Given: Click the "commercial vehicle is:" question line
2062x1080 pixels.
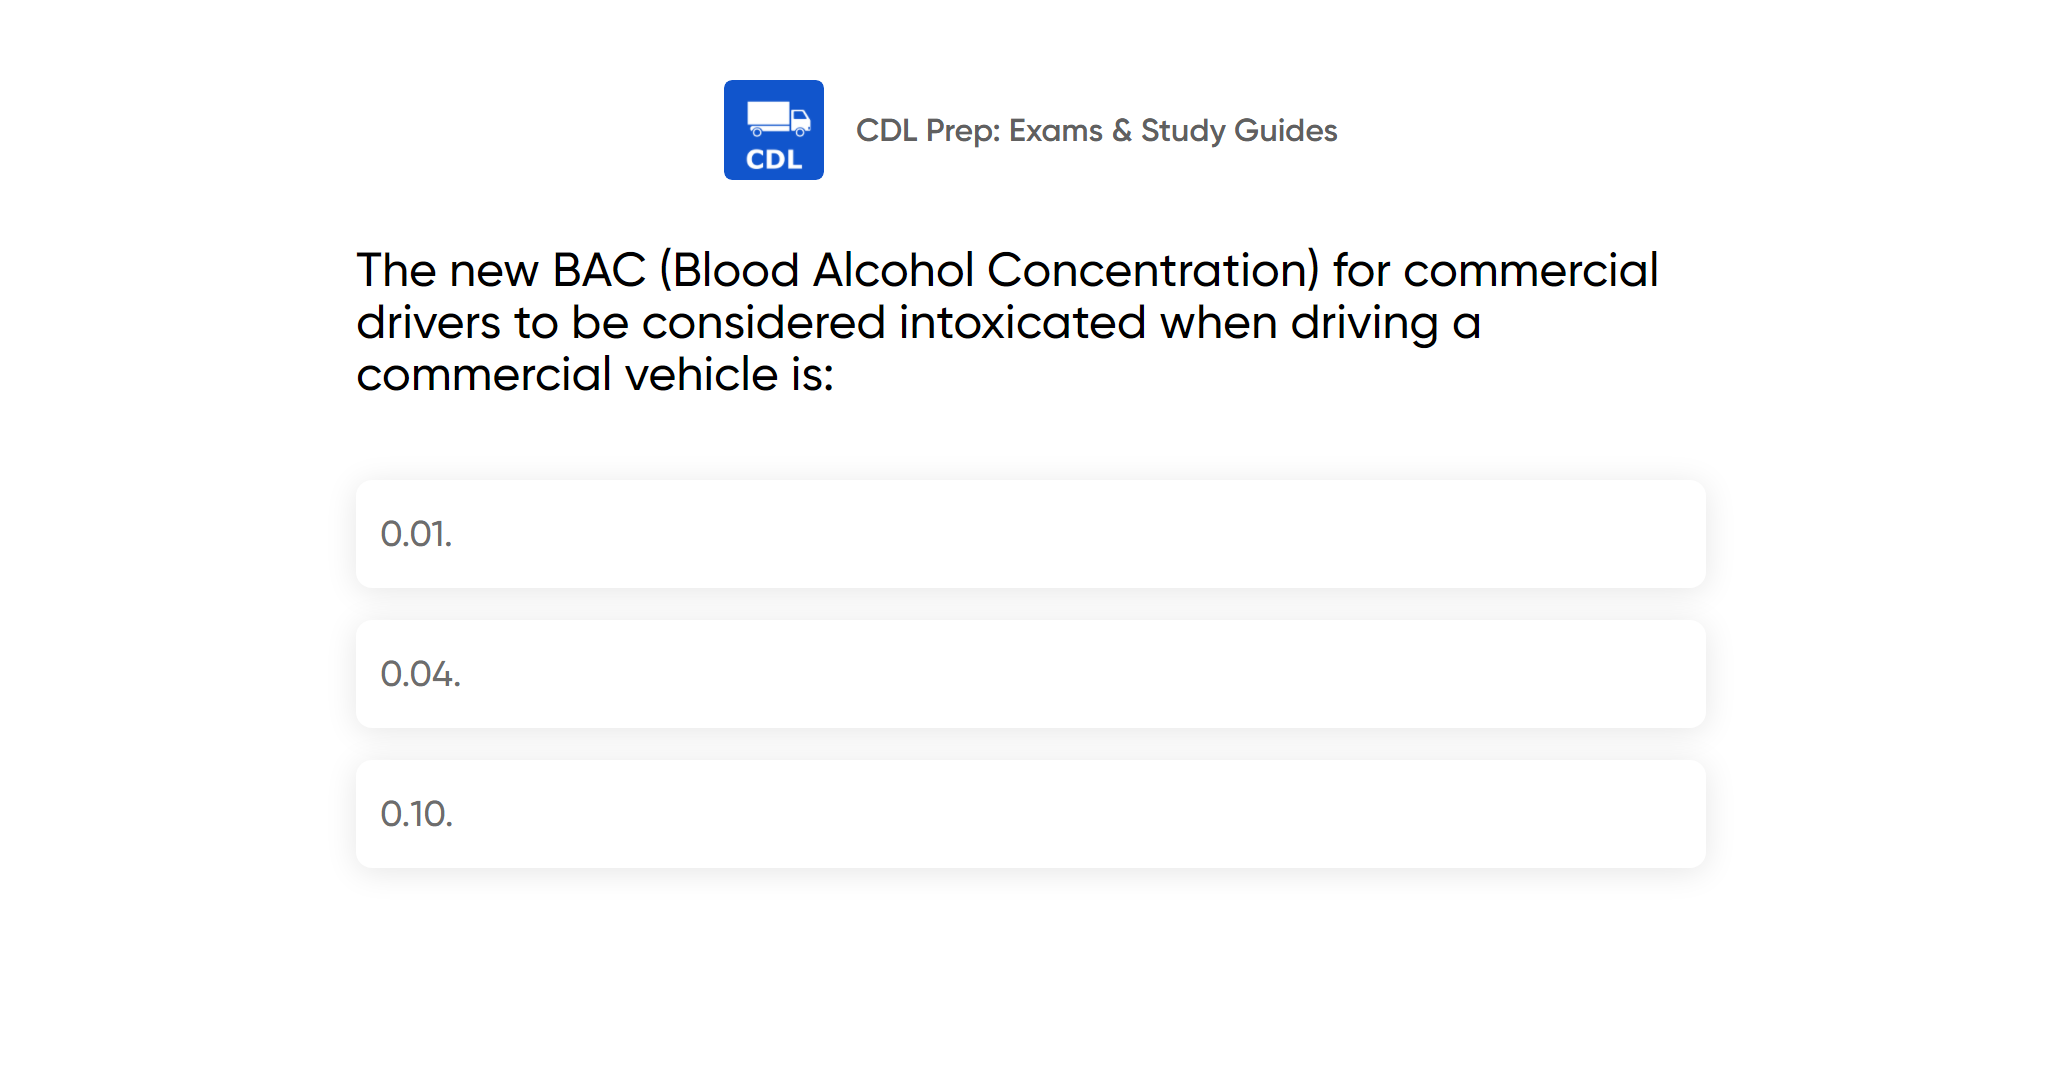Looking at the screenshot, I should coord(594,375).
